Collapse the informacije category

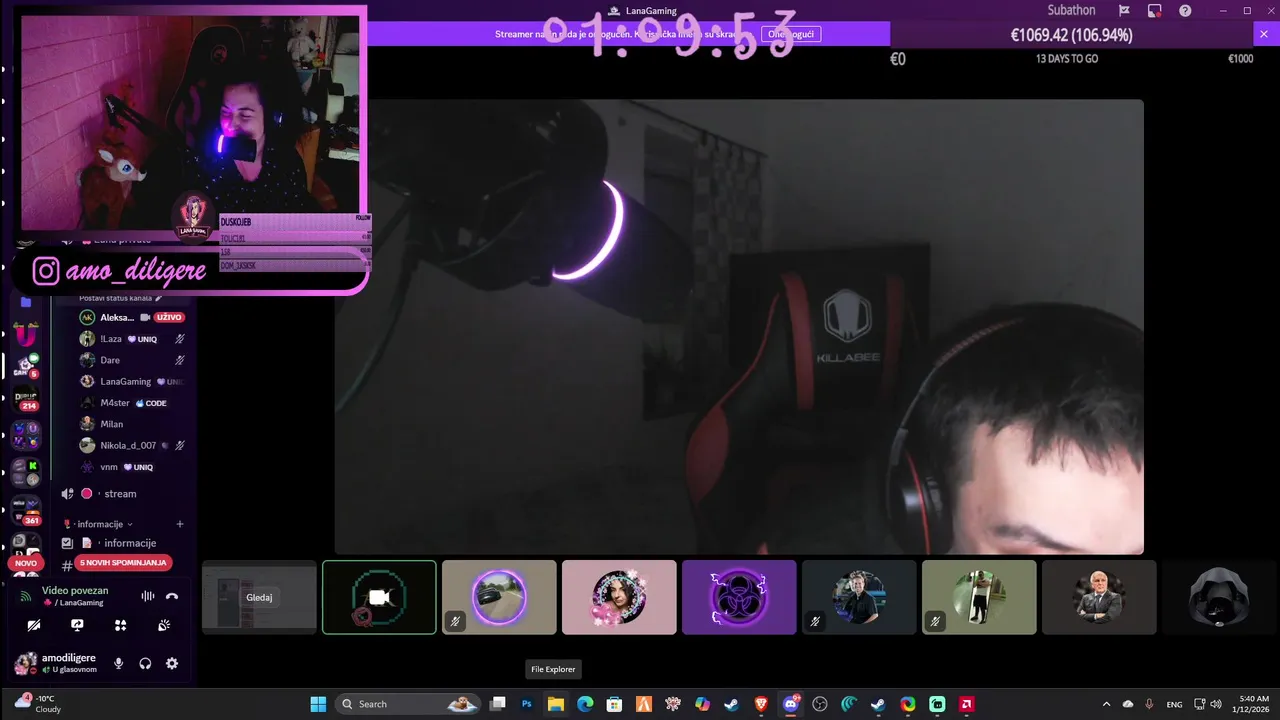98,524
